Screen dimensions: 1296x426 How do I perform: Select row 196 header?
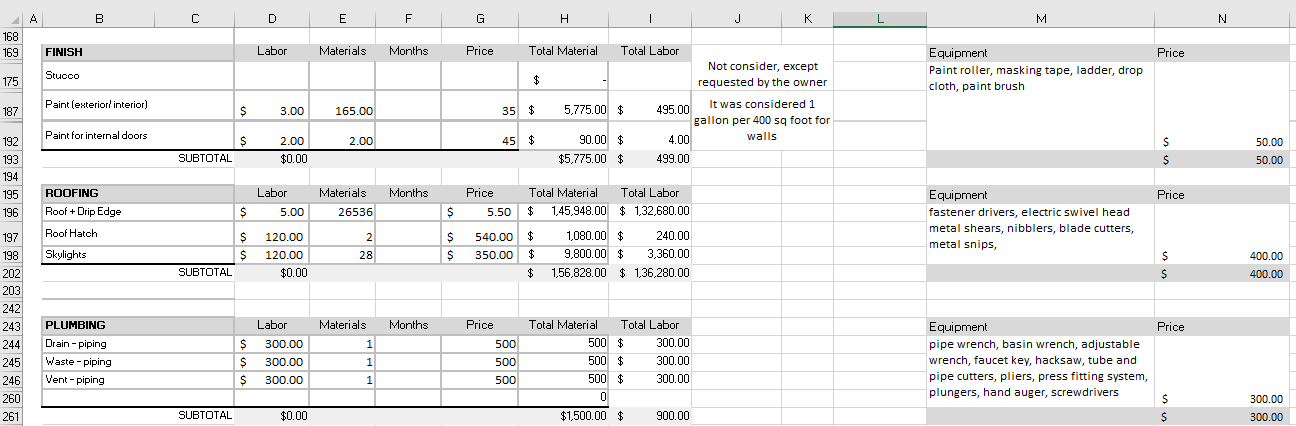(x=11, y=212)
